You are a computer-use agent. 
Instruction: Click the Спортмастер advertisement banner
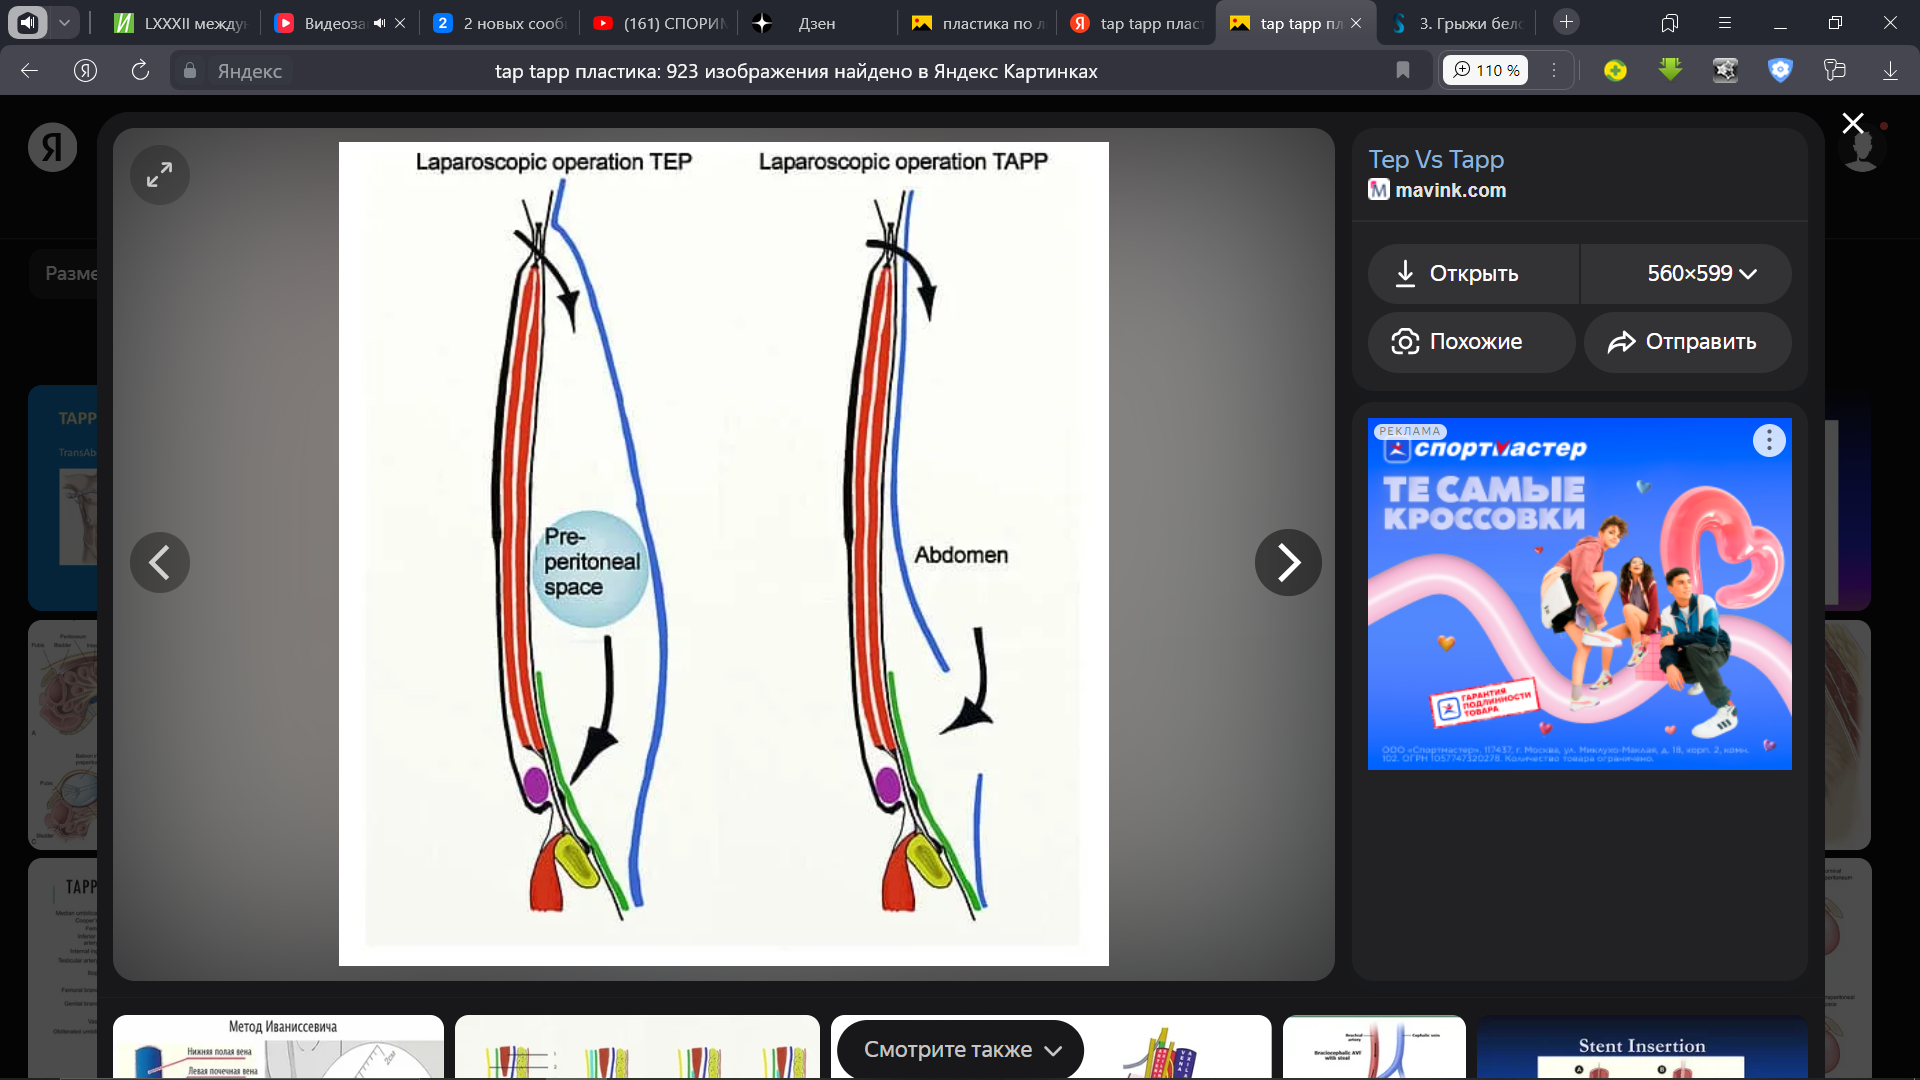pos(1579,594)
